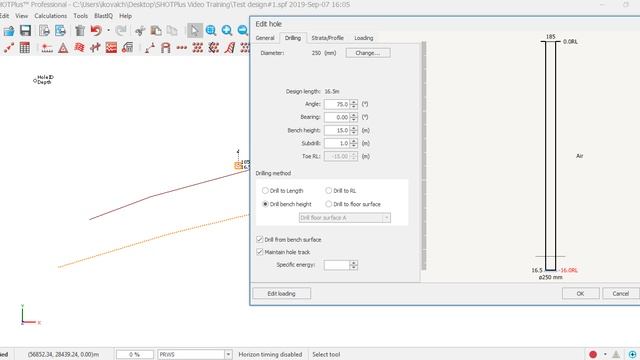Zoom to extents with the grid magnifier icon
This screenshot has height=360, width=640.
211,31
